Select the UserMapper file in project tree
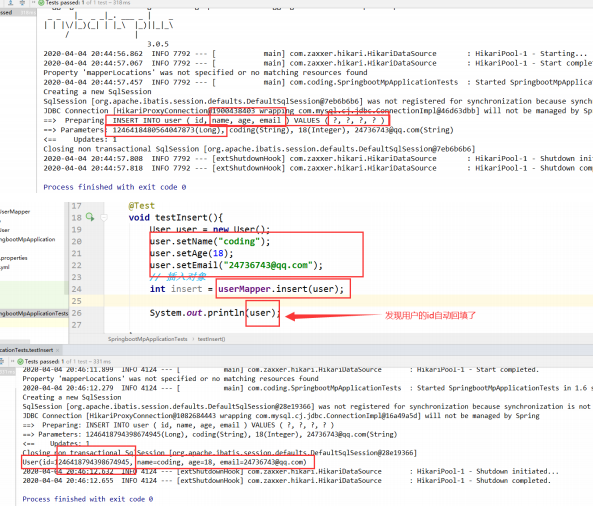Image resolution: width=609 pixels, height=506 pixels. tap(15, 212)
